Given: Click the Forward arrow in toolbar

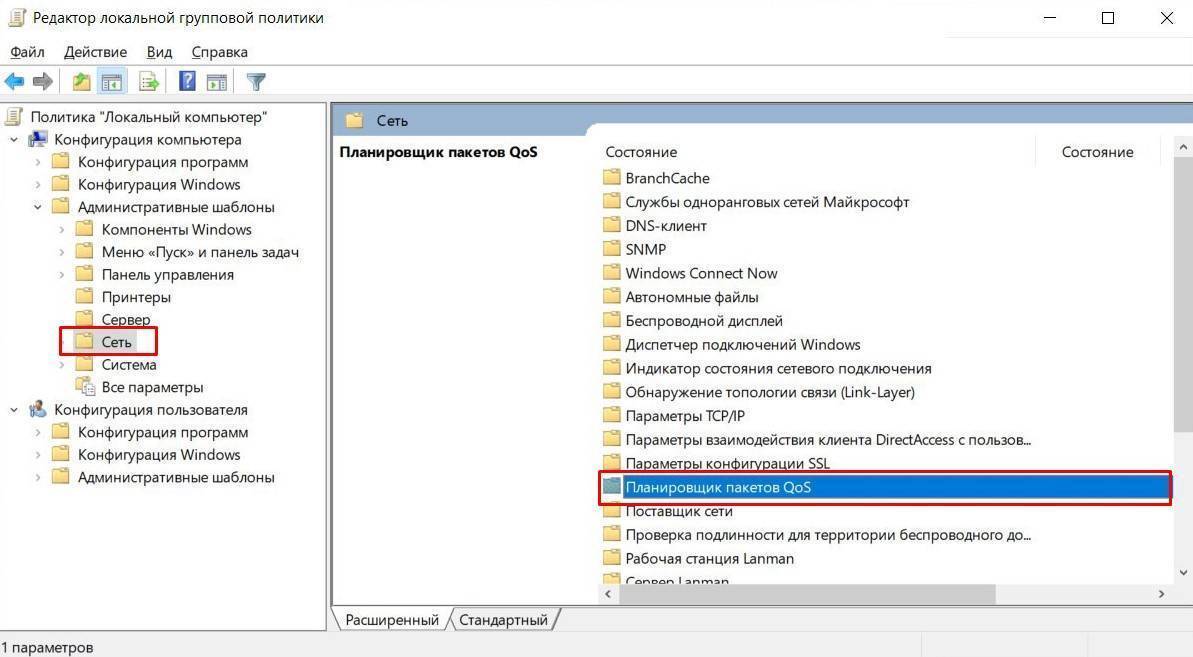Looking at the screenshot, I should [42, 82].
